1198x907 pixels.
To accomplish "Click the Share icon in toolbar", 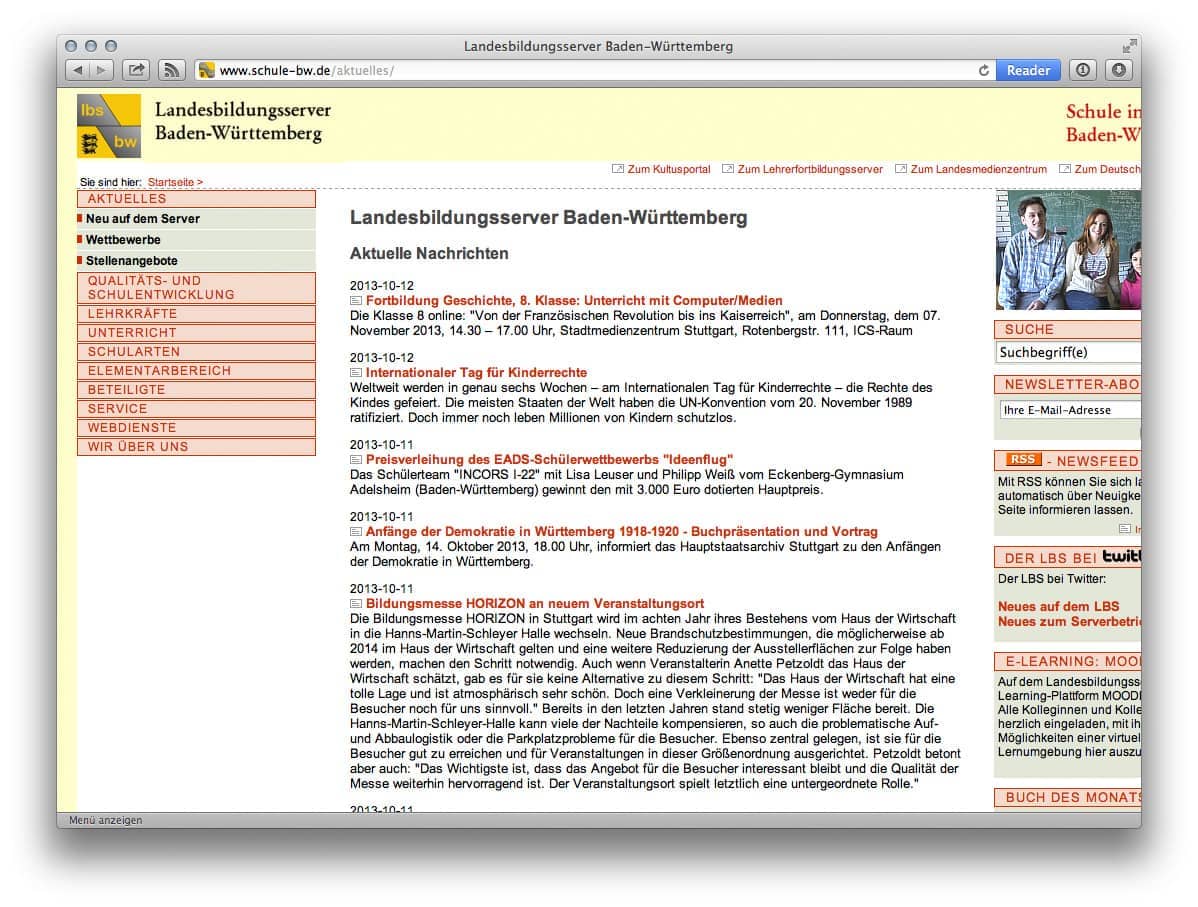I will 136,70.
